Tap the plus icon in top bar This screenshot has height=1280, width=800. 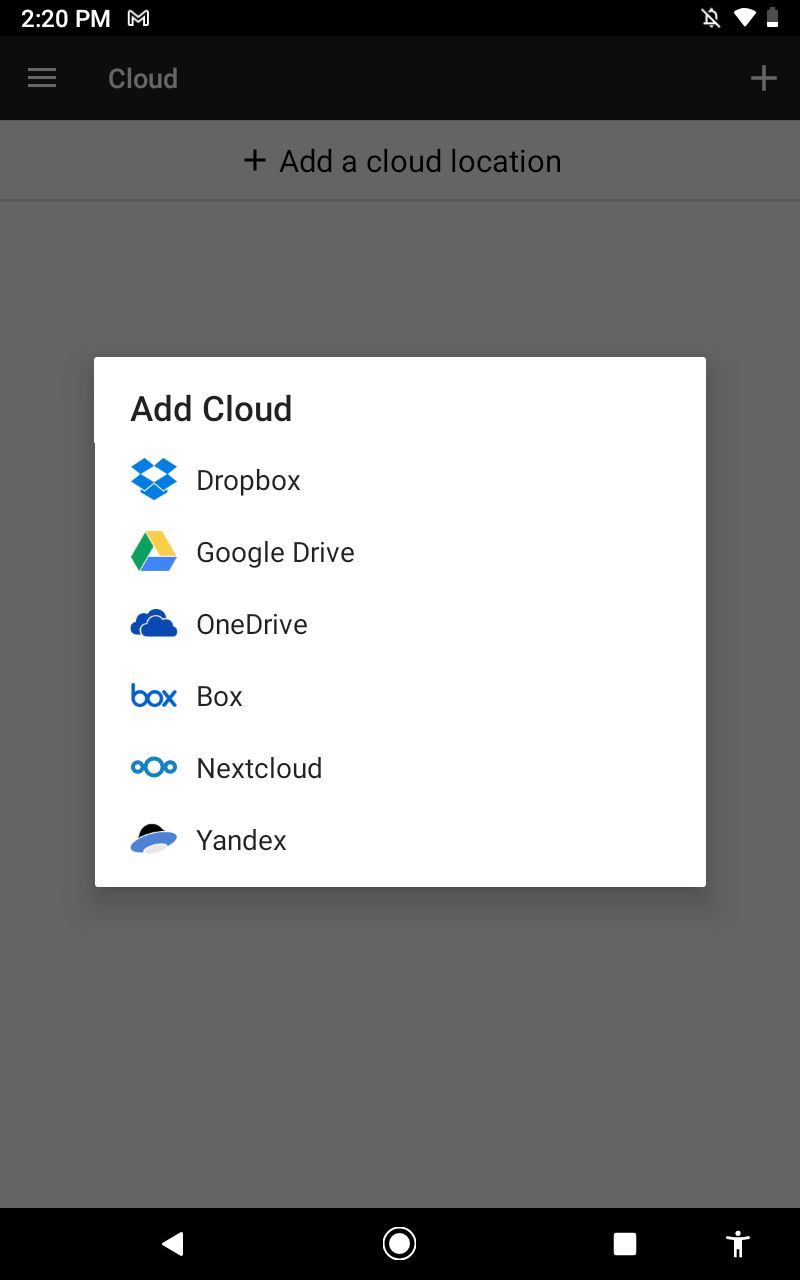tap(763, 78)
